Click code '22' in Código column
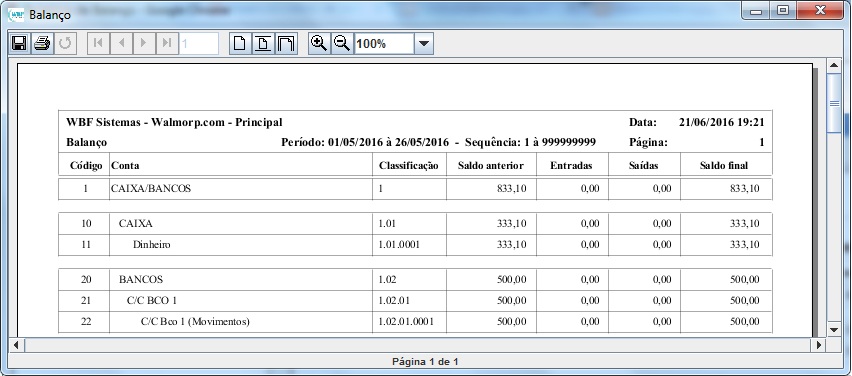852x376 pixels. point(86,322)
